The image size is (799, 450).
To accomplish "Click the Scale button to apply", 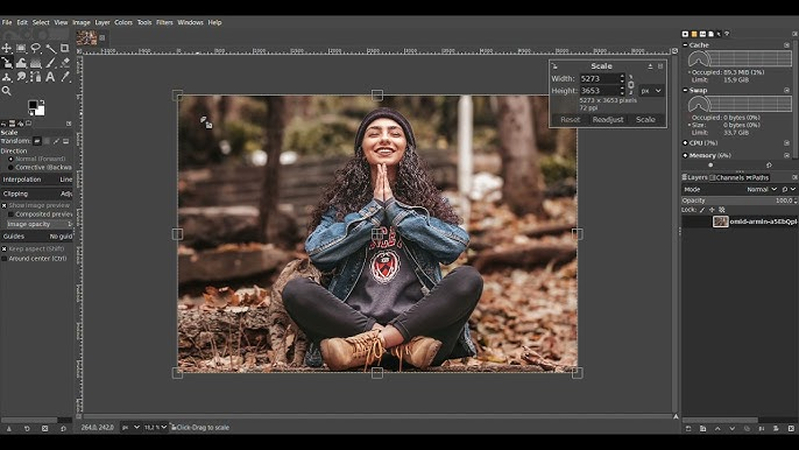I will tap(645, 120).
